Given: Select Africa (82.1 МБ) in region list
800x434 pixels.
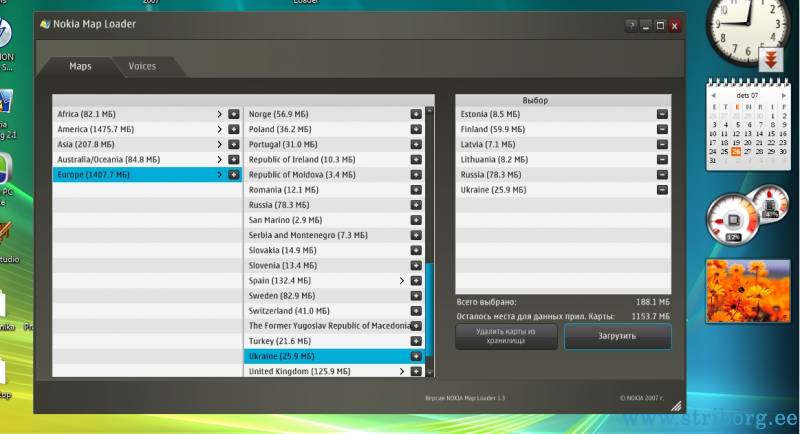Looking at the screenshot, I should click(147, 114).
